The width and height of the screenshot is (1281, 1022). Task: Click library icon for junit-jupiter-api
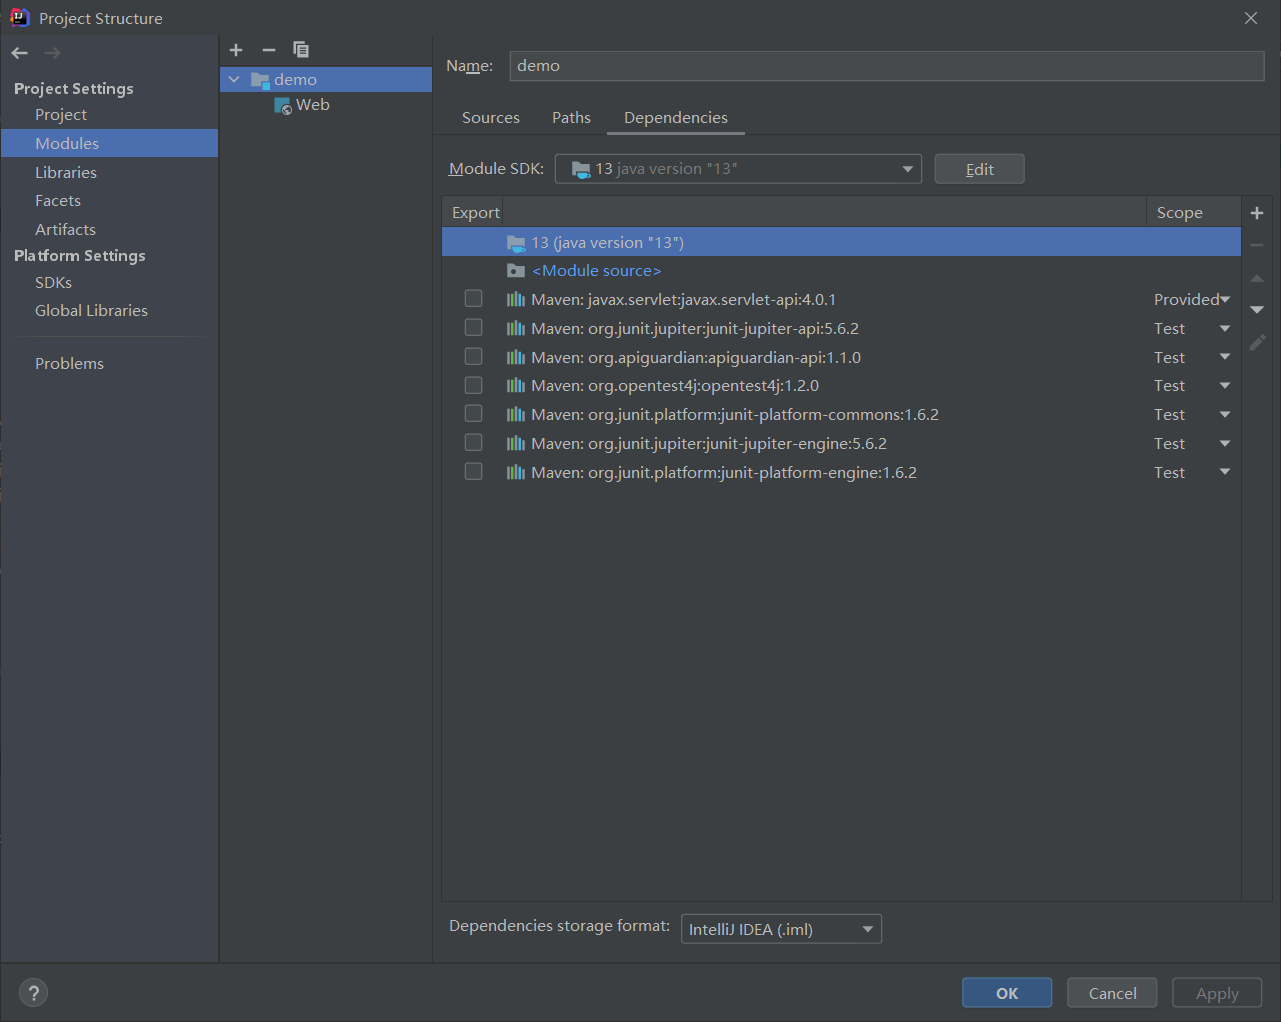[x=516, y=329]
